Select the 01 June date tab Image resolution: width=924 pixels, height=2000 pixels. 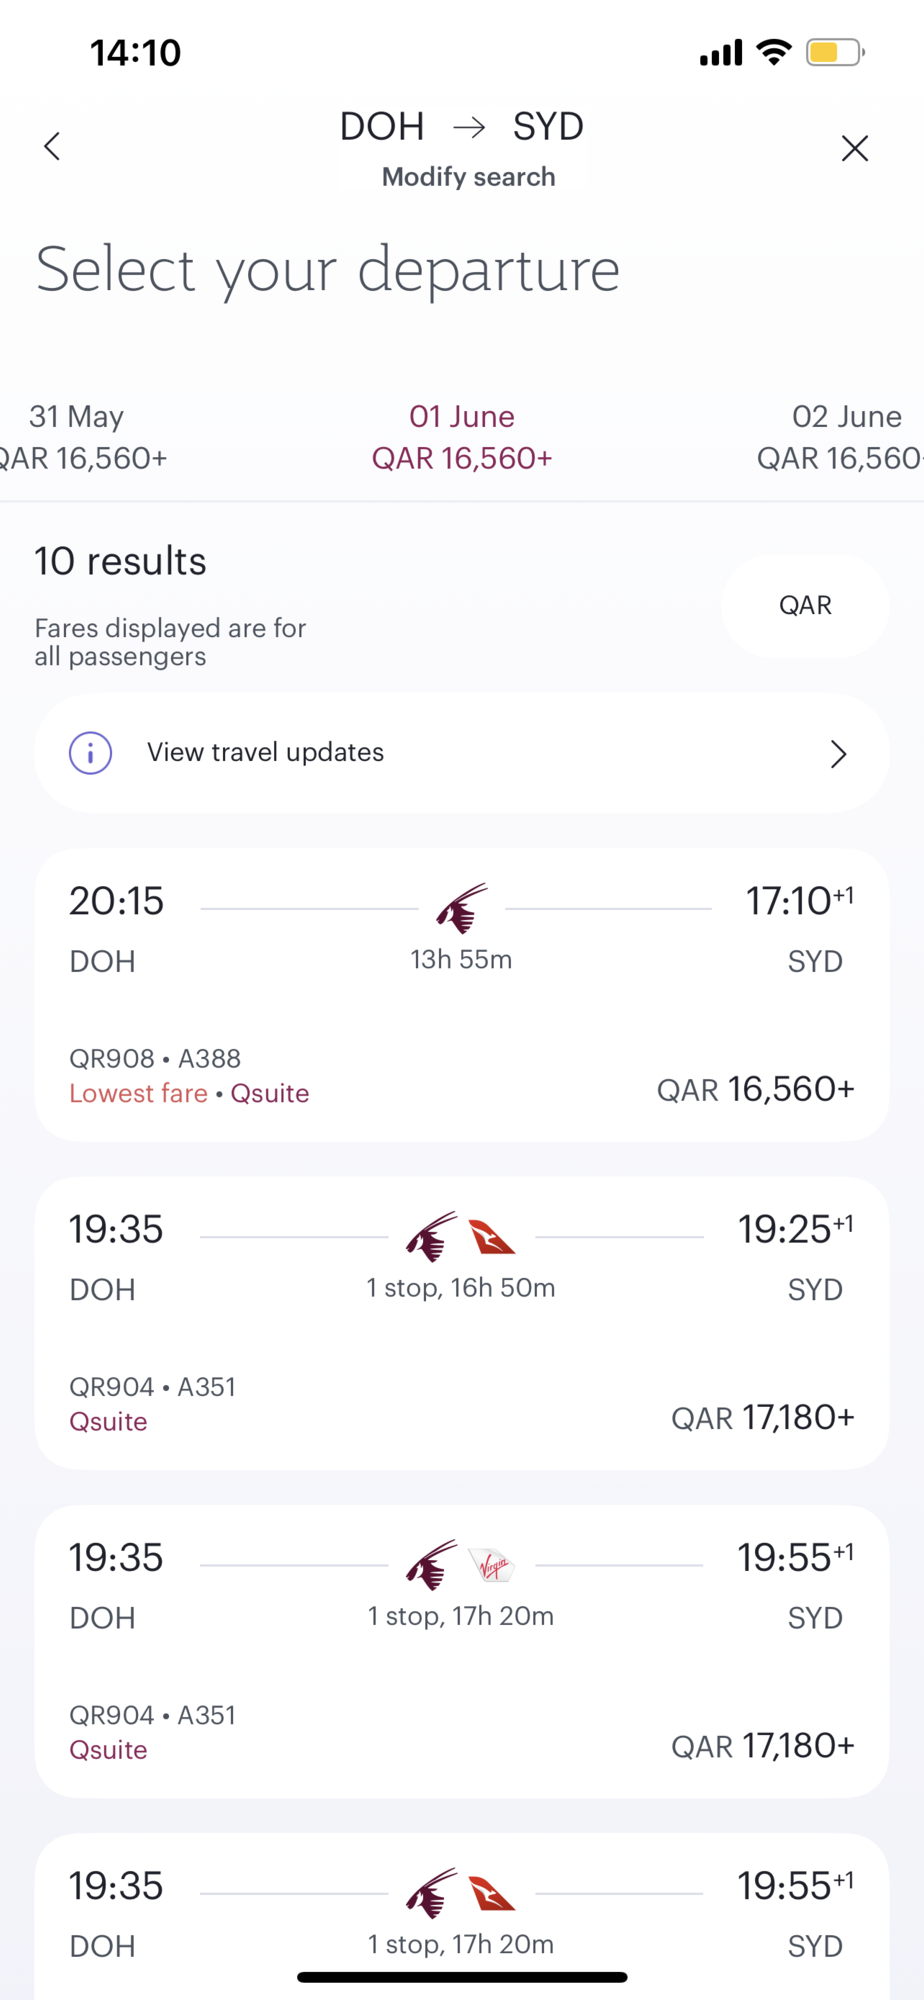(x=462, y=437)
